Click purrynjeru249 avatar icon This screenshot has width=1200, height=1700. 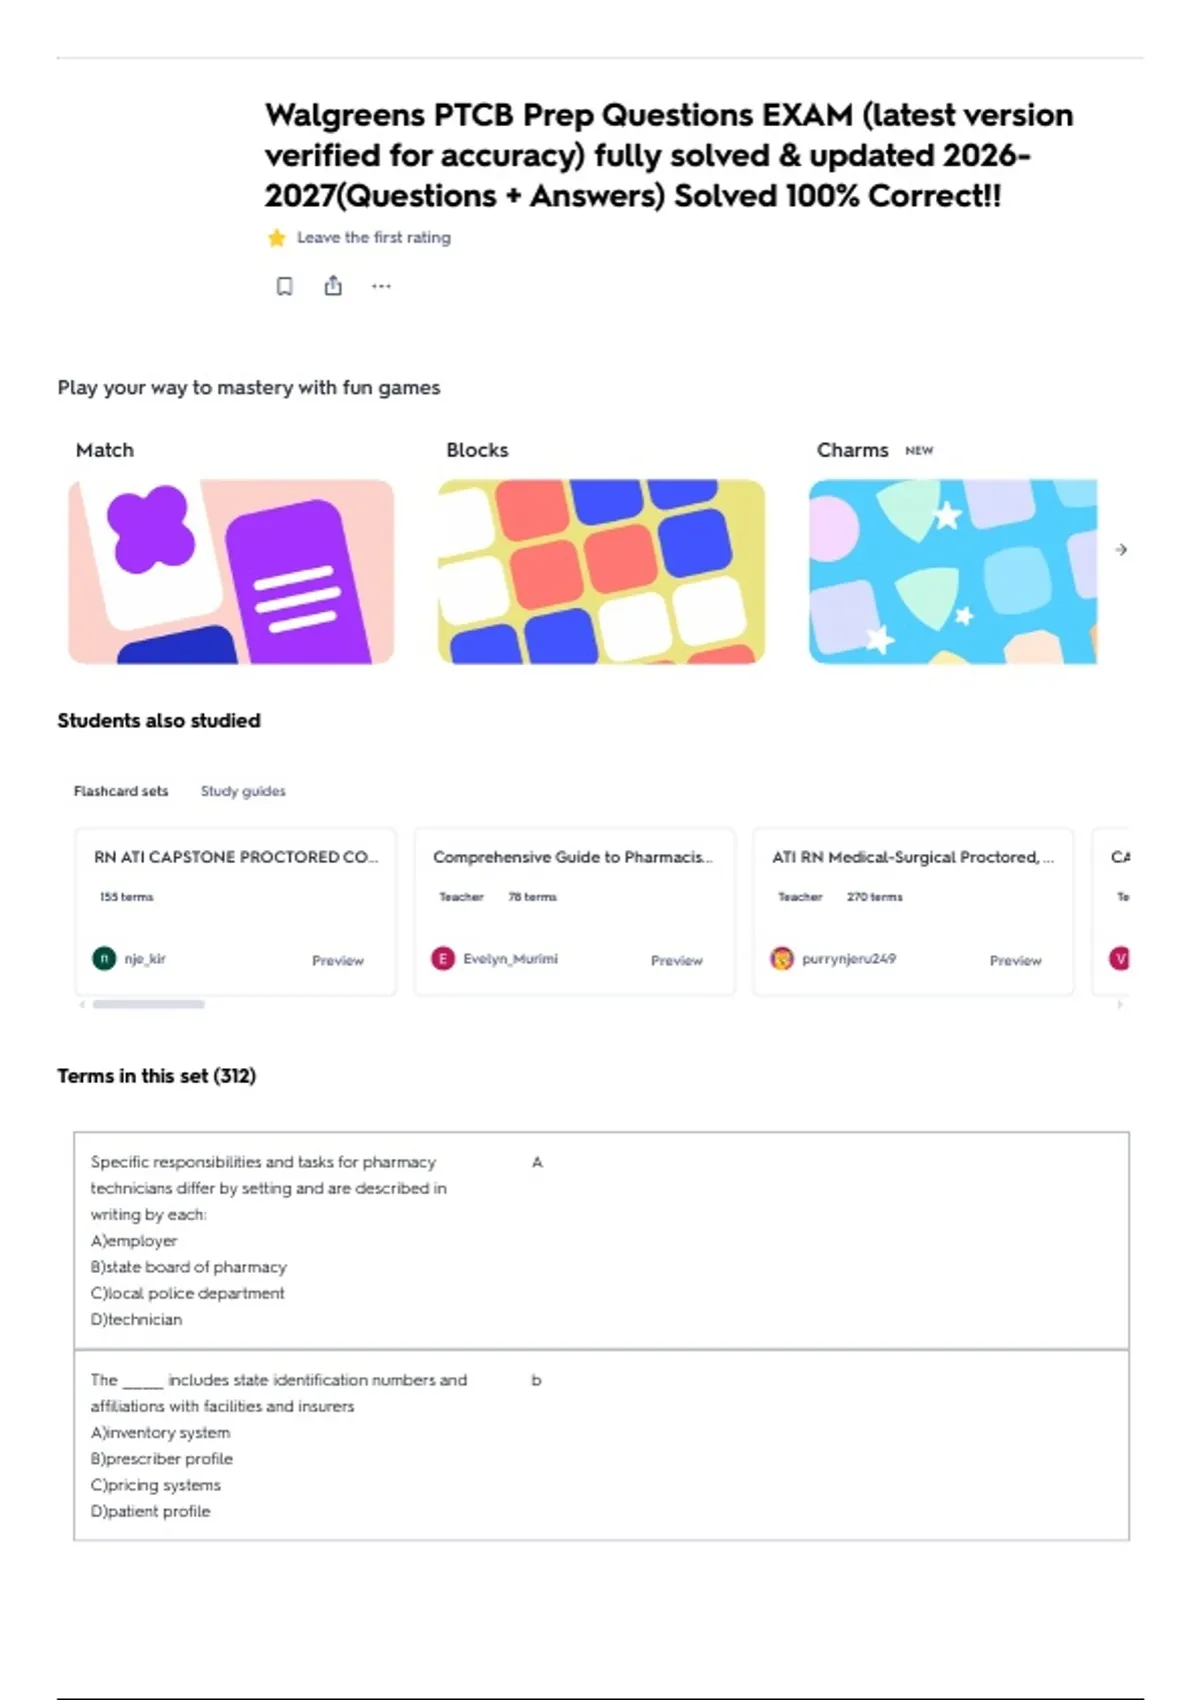pyautogui.click(x=782, y=958)
